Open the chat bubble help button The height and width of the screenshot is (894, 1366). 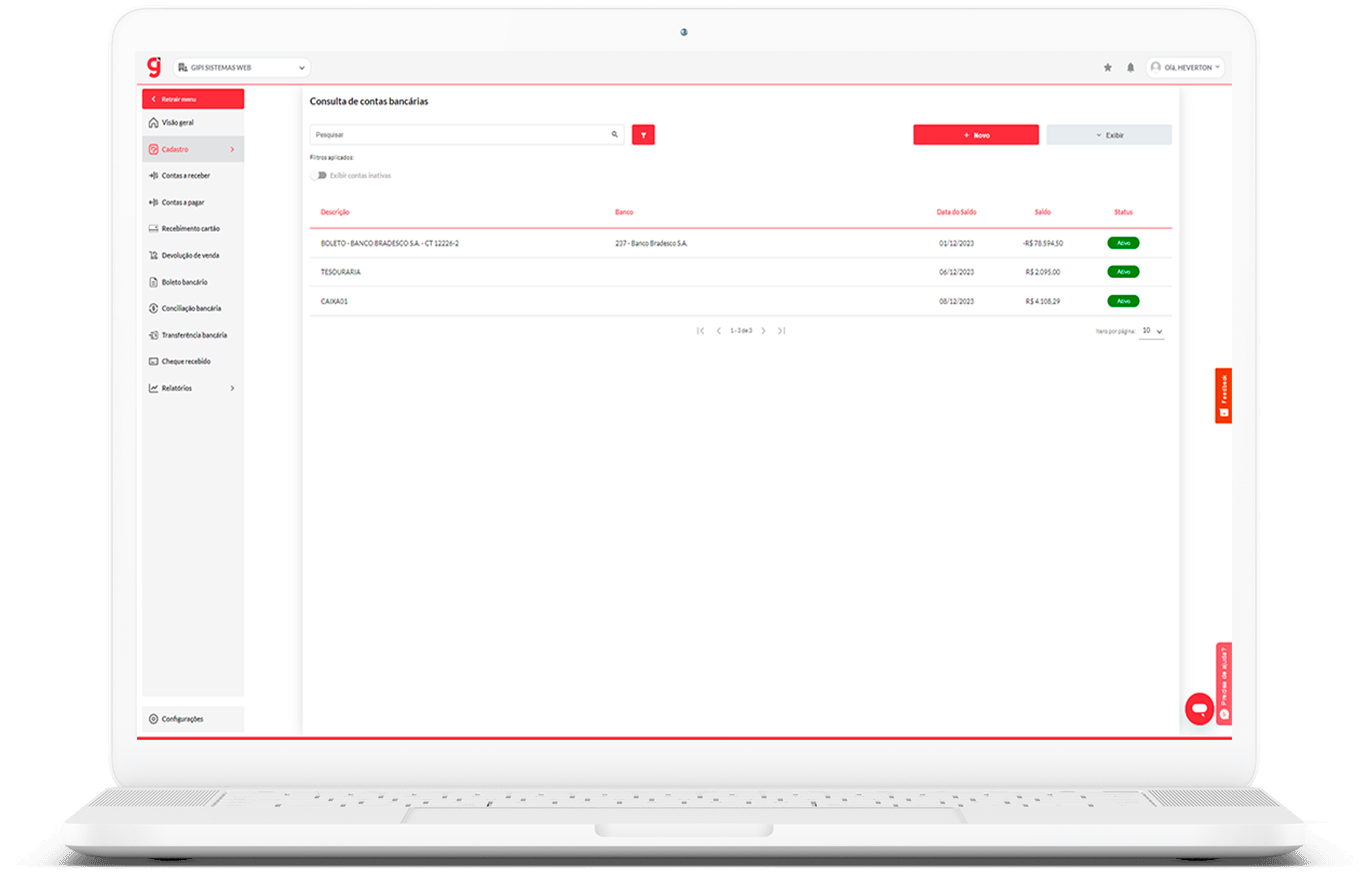[1198, 708]
